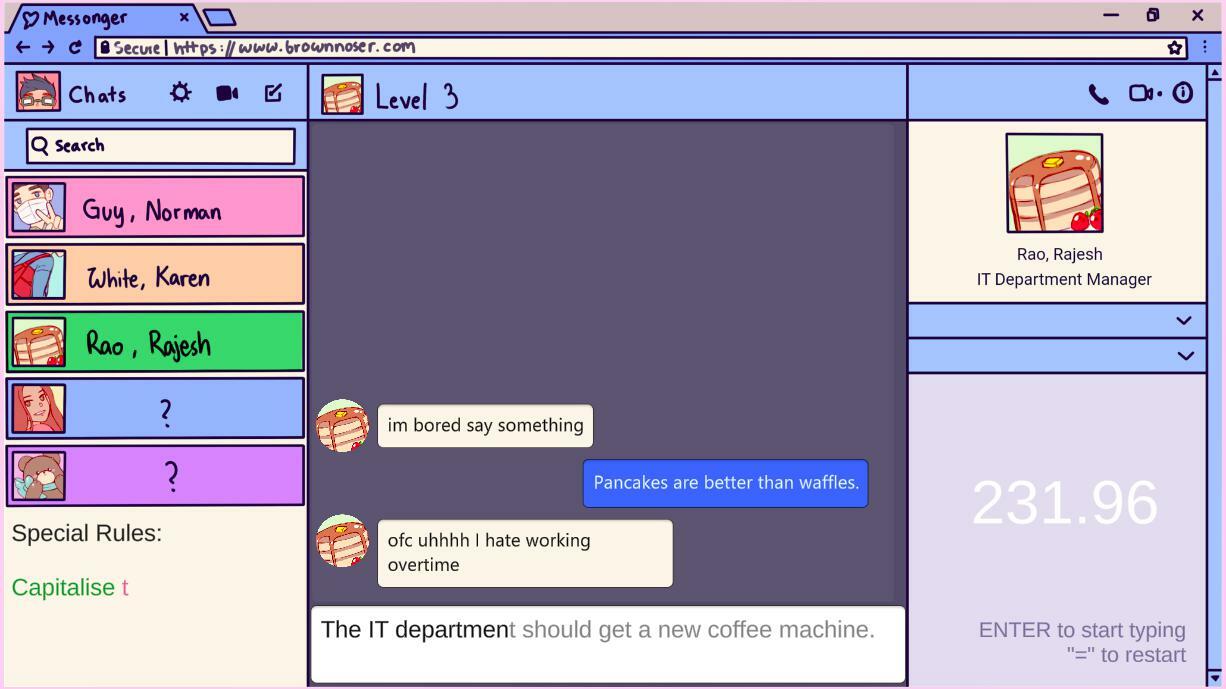Click the Search chats field
The image size is (1226, 689).
point(161,146)
